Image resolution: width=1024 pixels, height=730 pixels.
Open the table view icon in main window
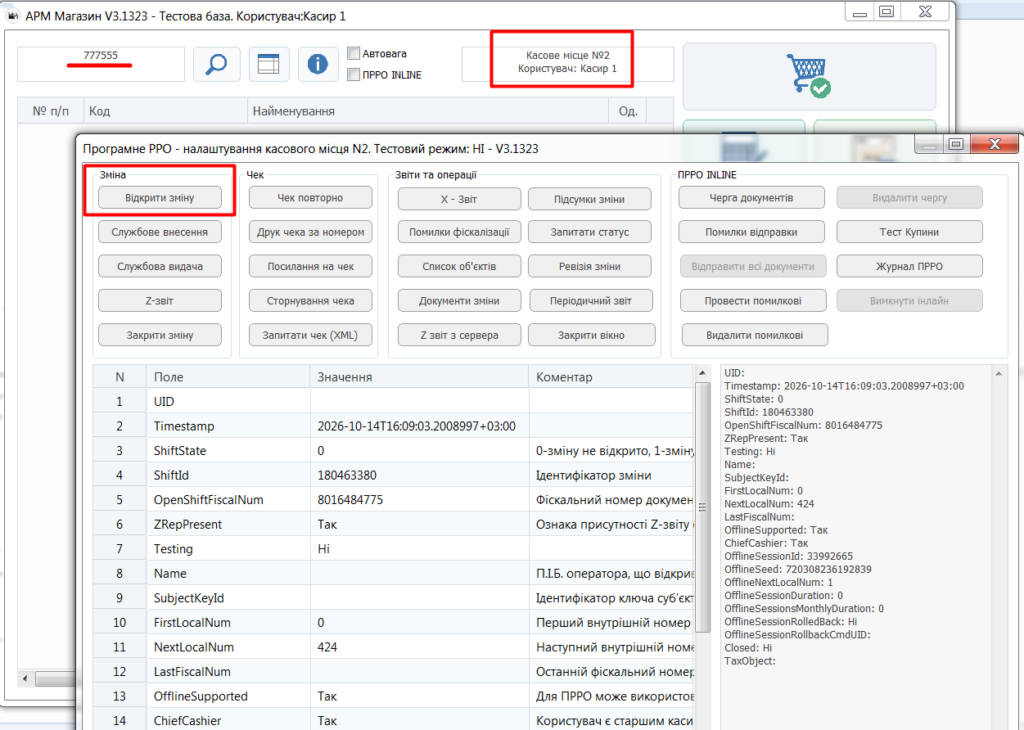[x=268, y=64]
